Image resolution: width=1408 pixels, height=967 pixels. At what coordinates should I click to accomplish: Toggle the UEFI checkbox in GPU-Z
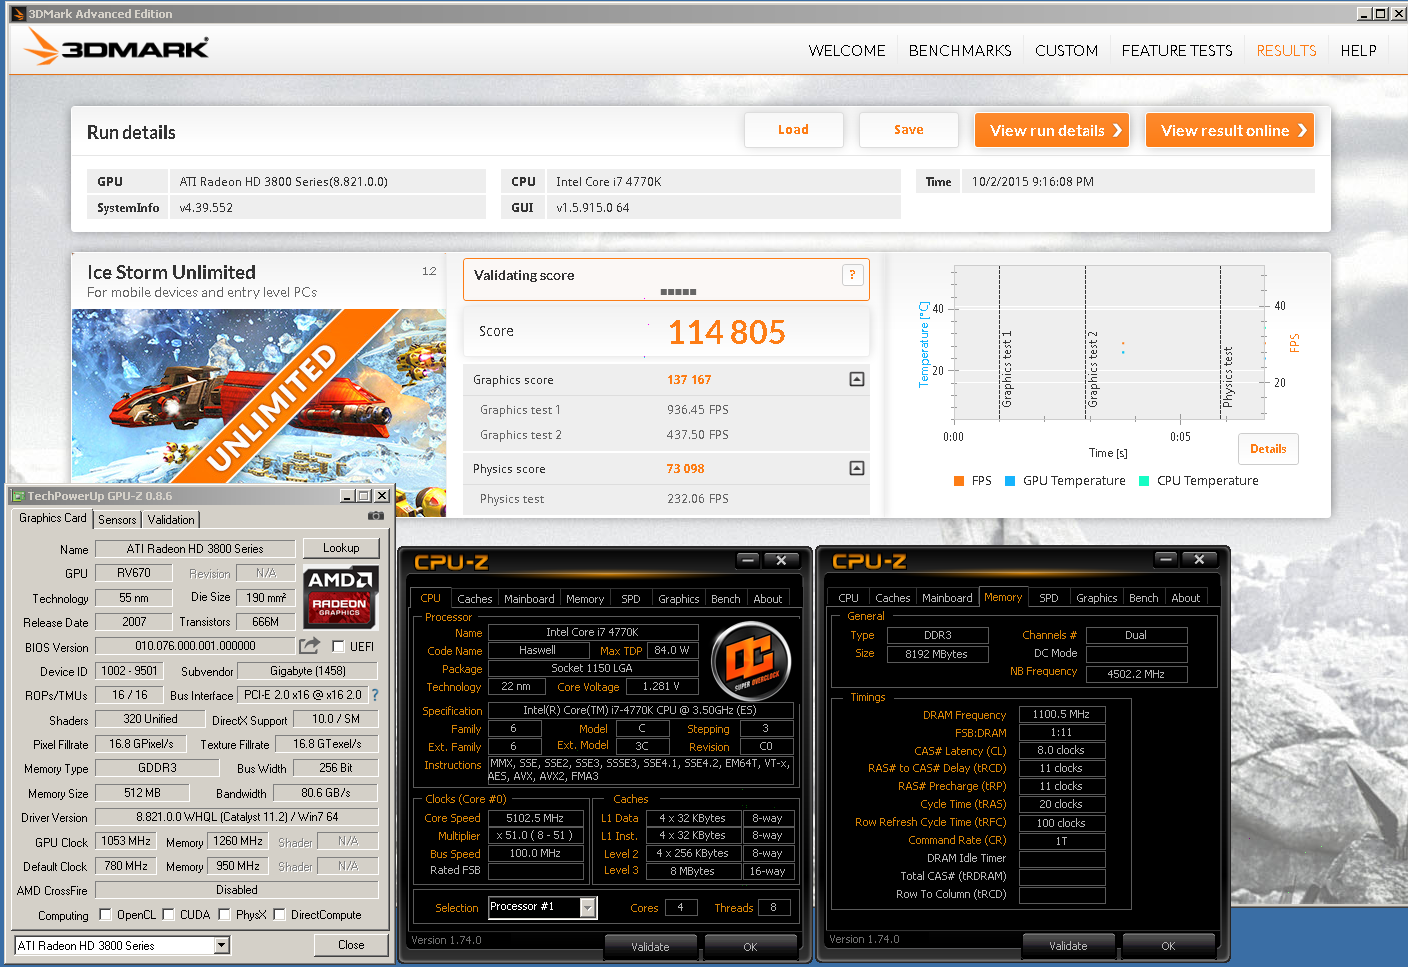[338, 646]
